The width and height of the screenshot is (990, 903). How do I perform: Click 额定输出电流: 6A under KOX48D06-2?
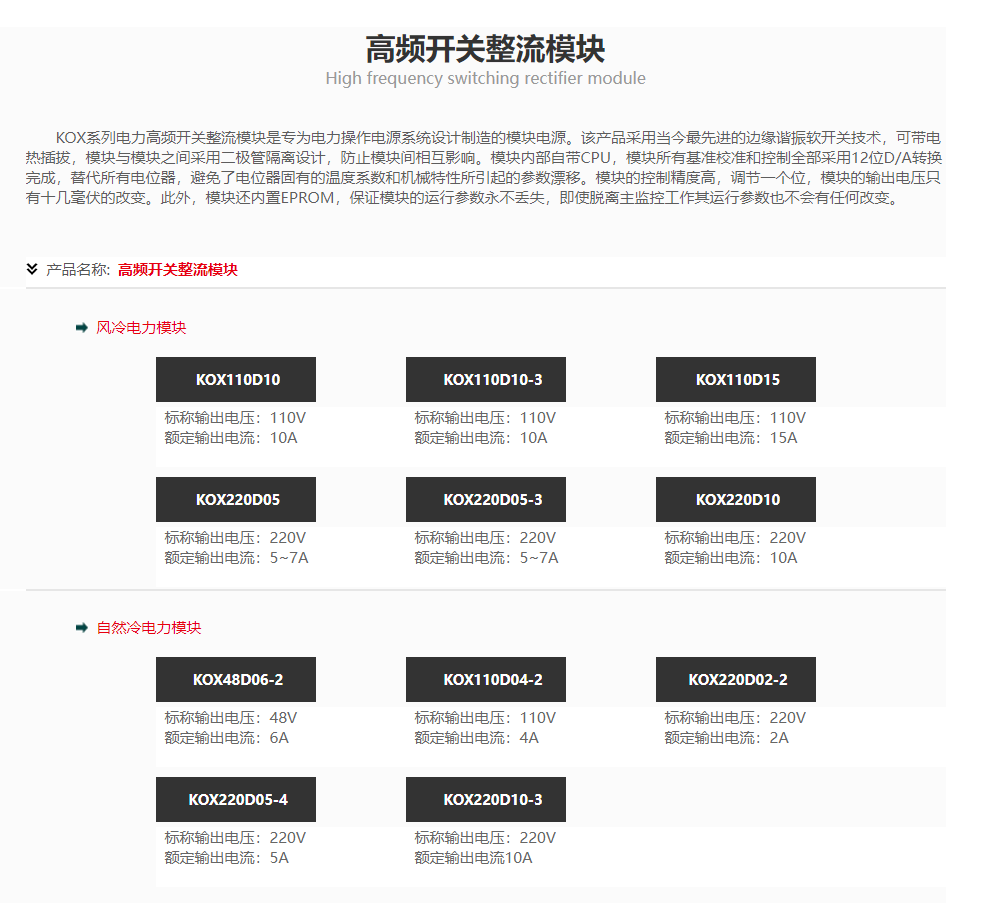tap(227, 738)
